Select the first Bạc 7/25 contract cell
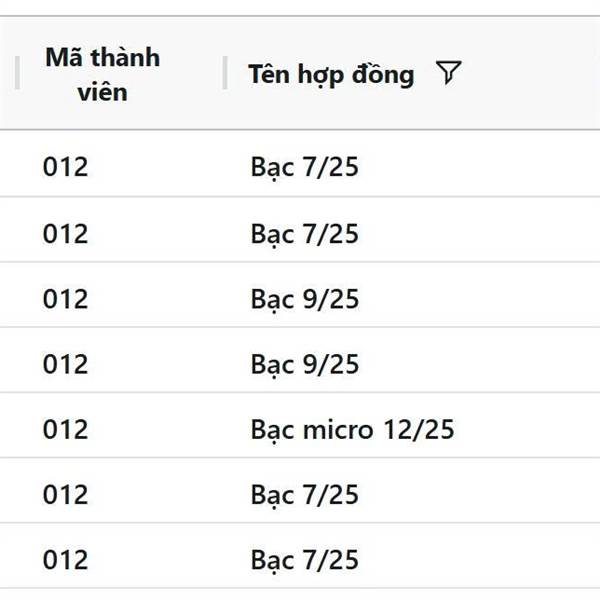Viewport: 600px width, 600px height. pyautogui.click(x=305, y=167)
